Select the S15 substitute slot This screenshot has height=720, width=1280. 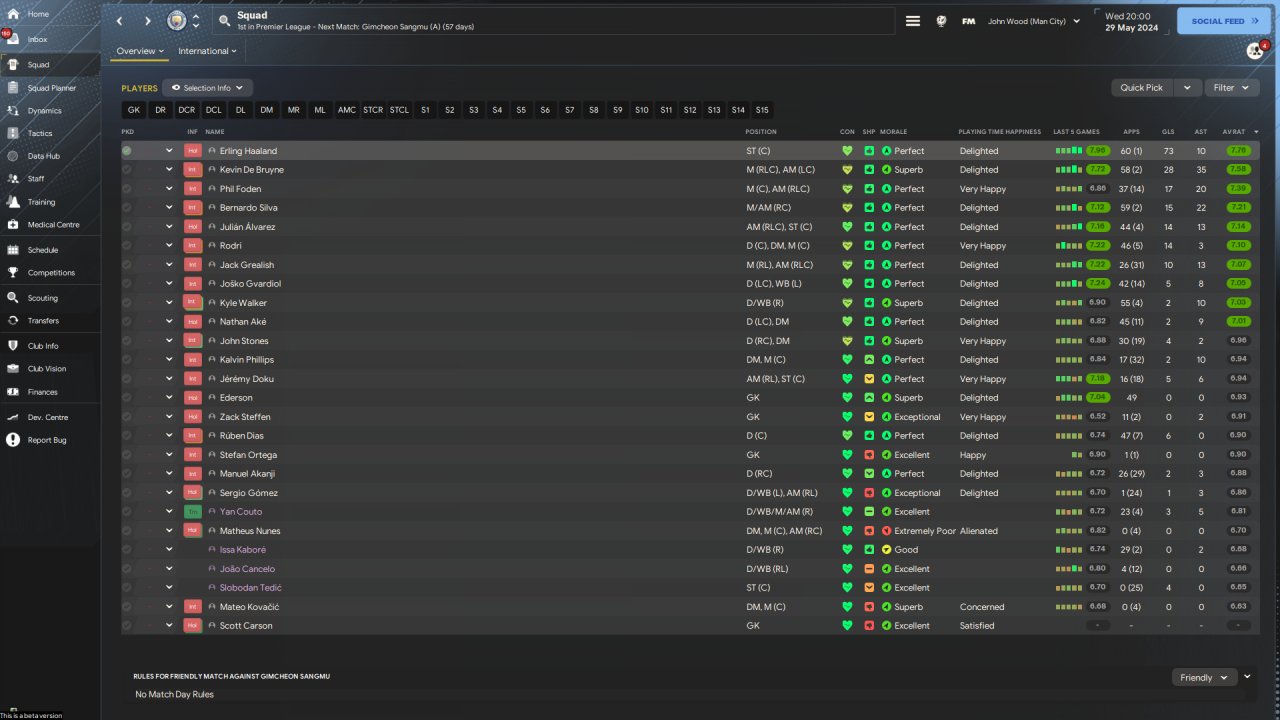[762, 110]
